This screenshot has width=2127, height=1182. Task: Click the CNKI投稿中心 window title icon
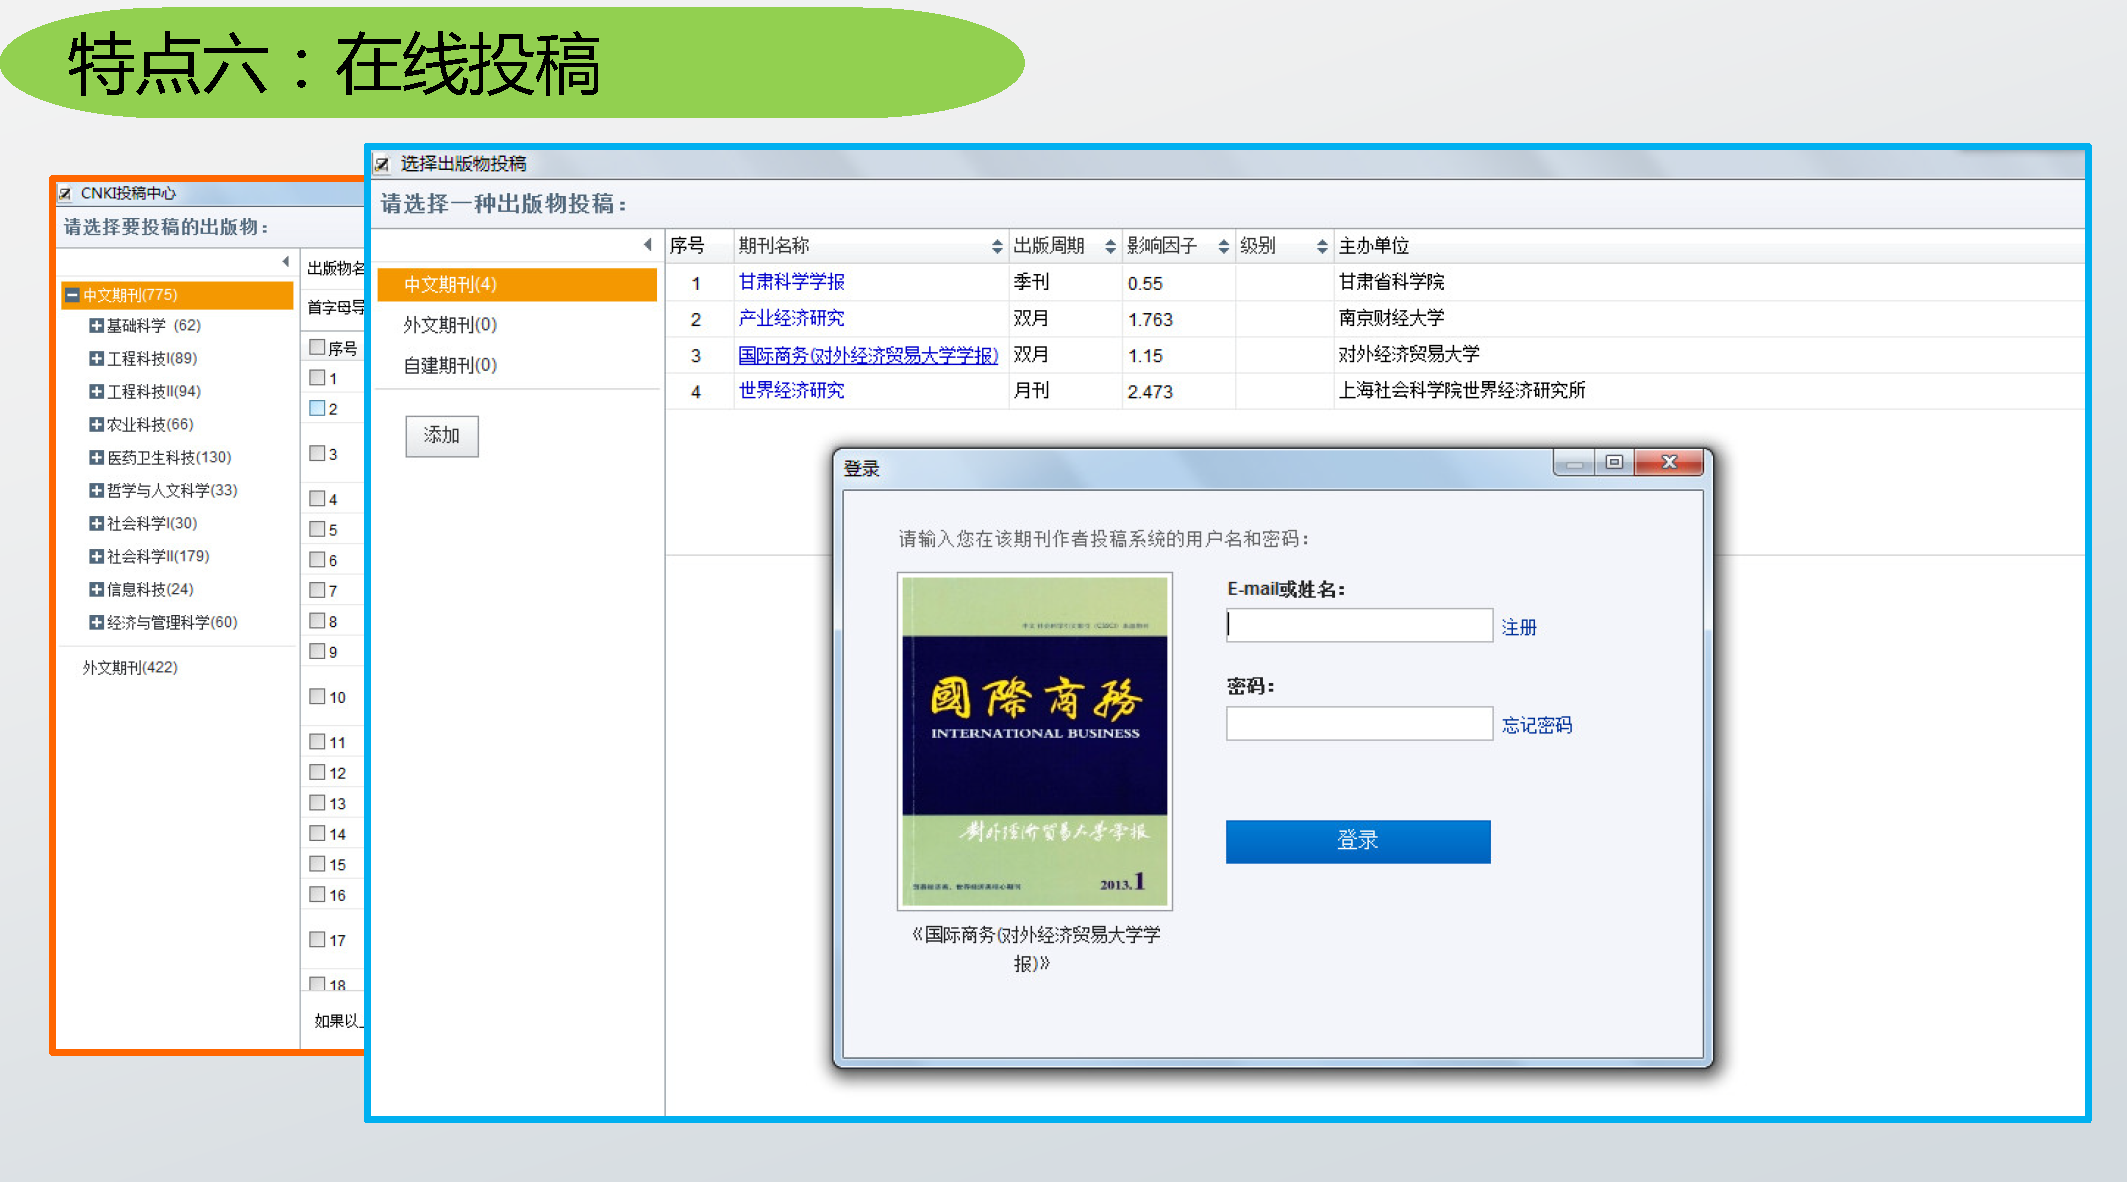[x=65, y=193]
